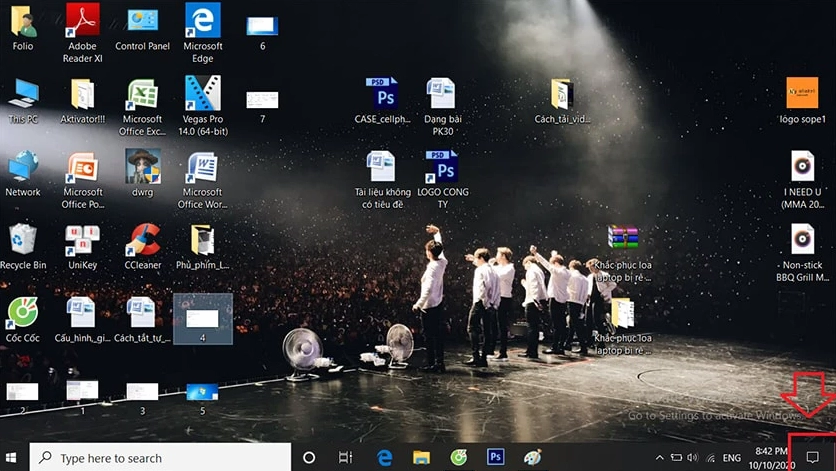This screenshot has width=836, height=471.
Task: Select the I NEED U (MMA 20... audio file
Action: [802, 180]
